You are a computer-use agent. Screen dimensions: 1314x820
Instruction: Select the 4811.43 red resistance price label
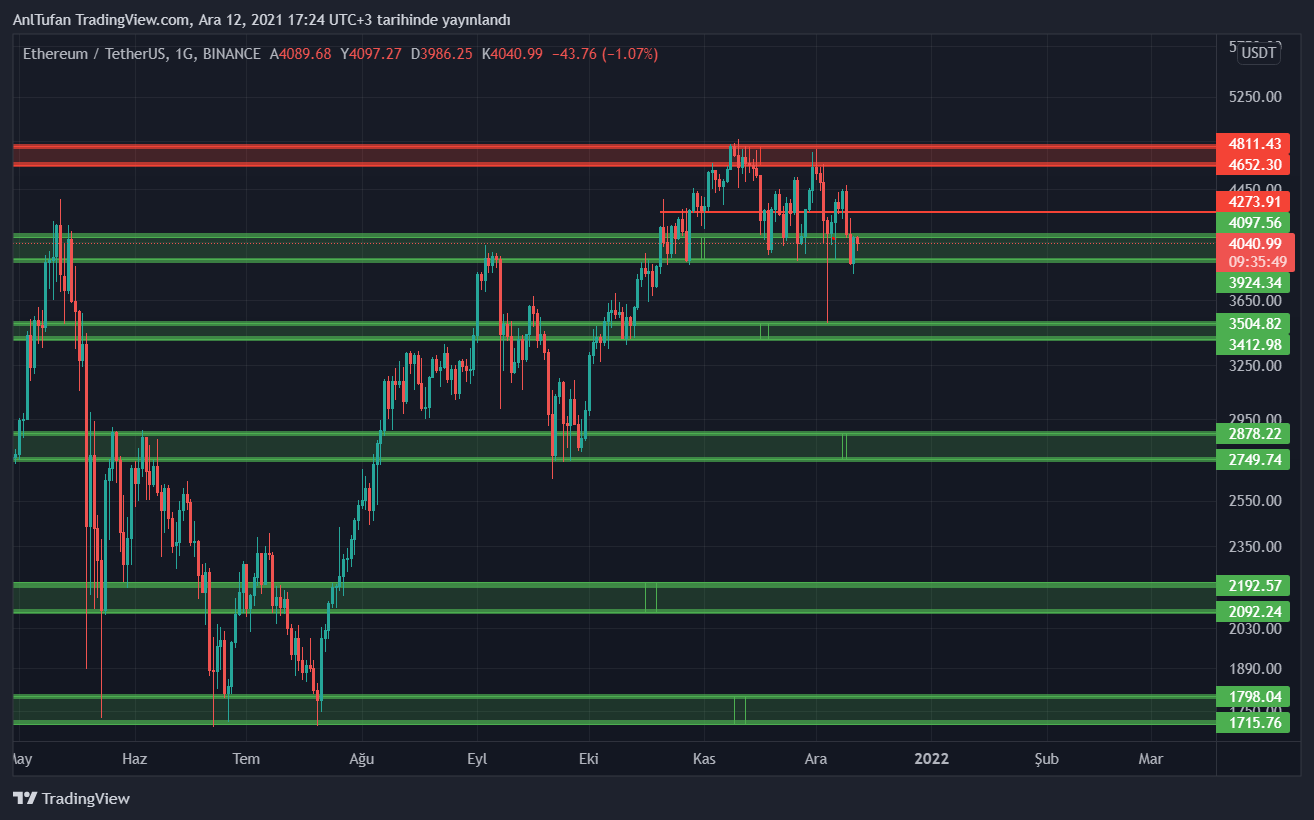point(1252,144)
